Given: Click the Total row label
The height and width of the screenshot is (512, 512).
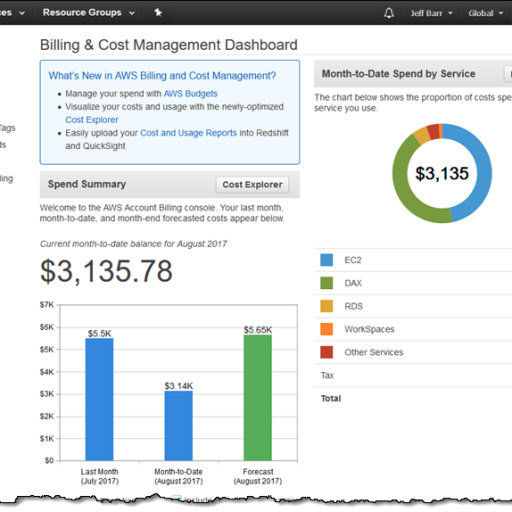Looking at the screenshot, I should pos(331,398).
